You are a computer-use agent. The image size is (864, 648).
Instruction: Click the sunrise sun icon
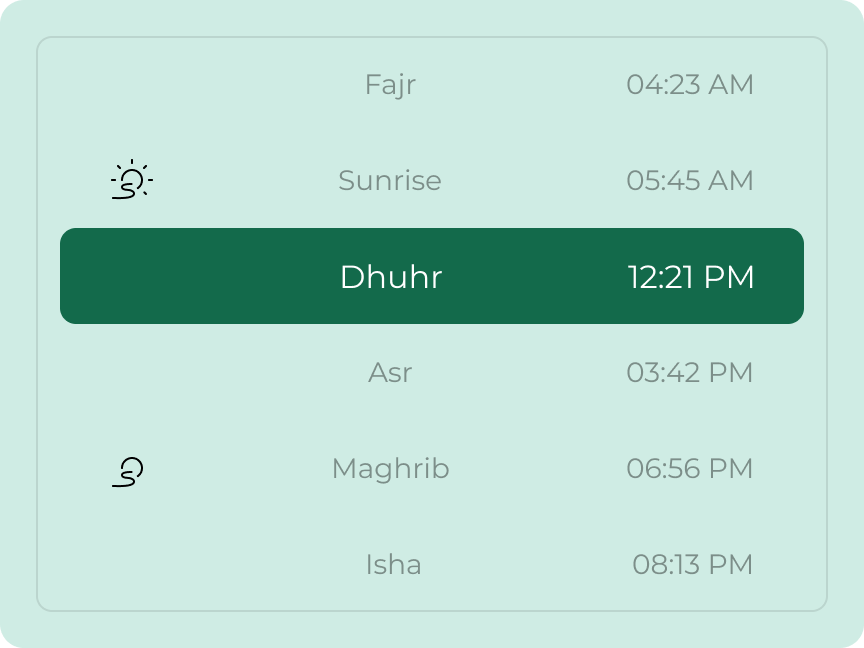coord(131,180)
